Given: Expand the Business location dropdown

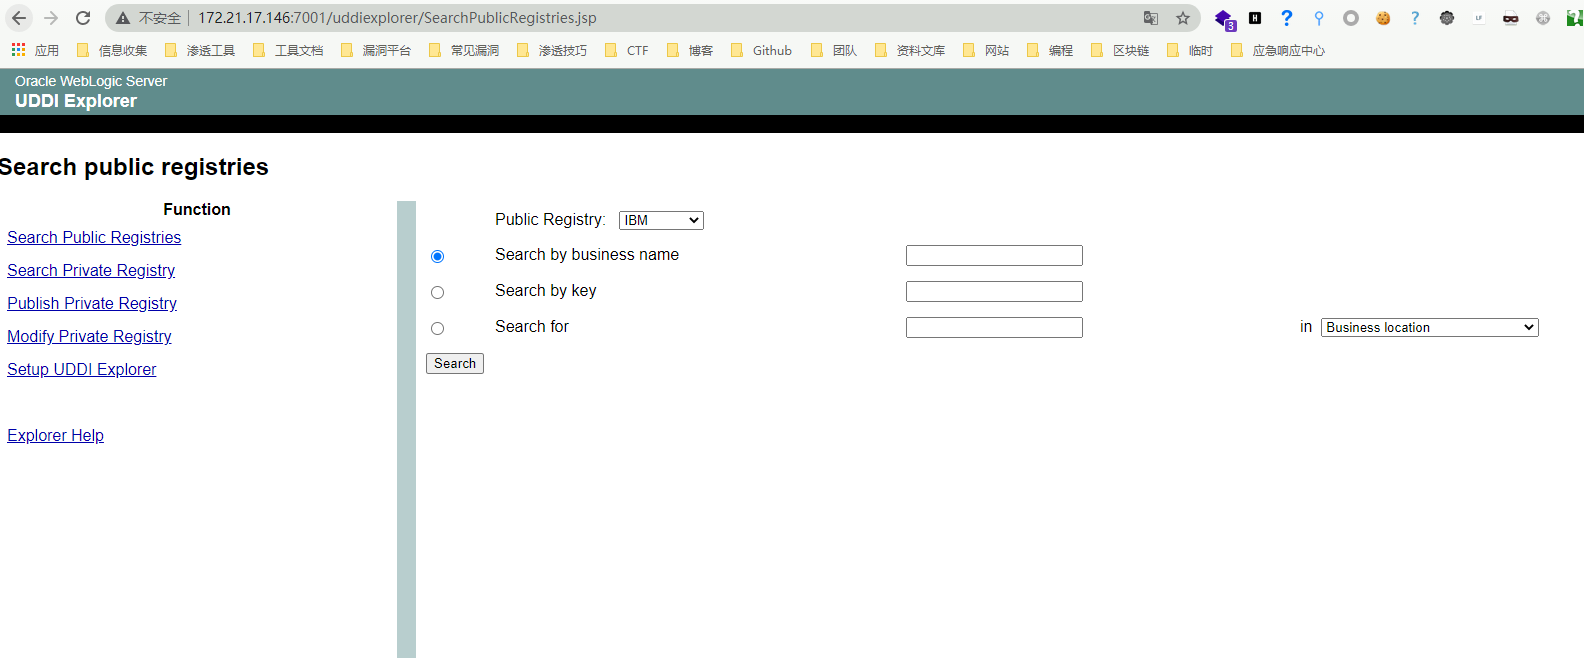Looking at the screenshot, I should tap(1429, 328).
